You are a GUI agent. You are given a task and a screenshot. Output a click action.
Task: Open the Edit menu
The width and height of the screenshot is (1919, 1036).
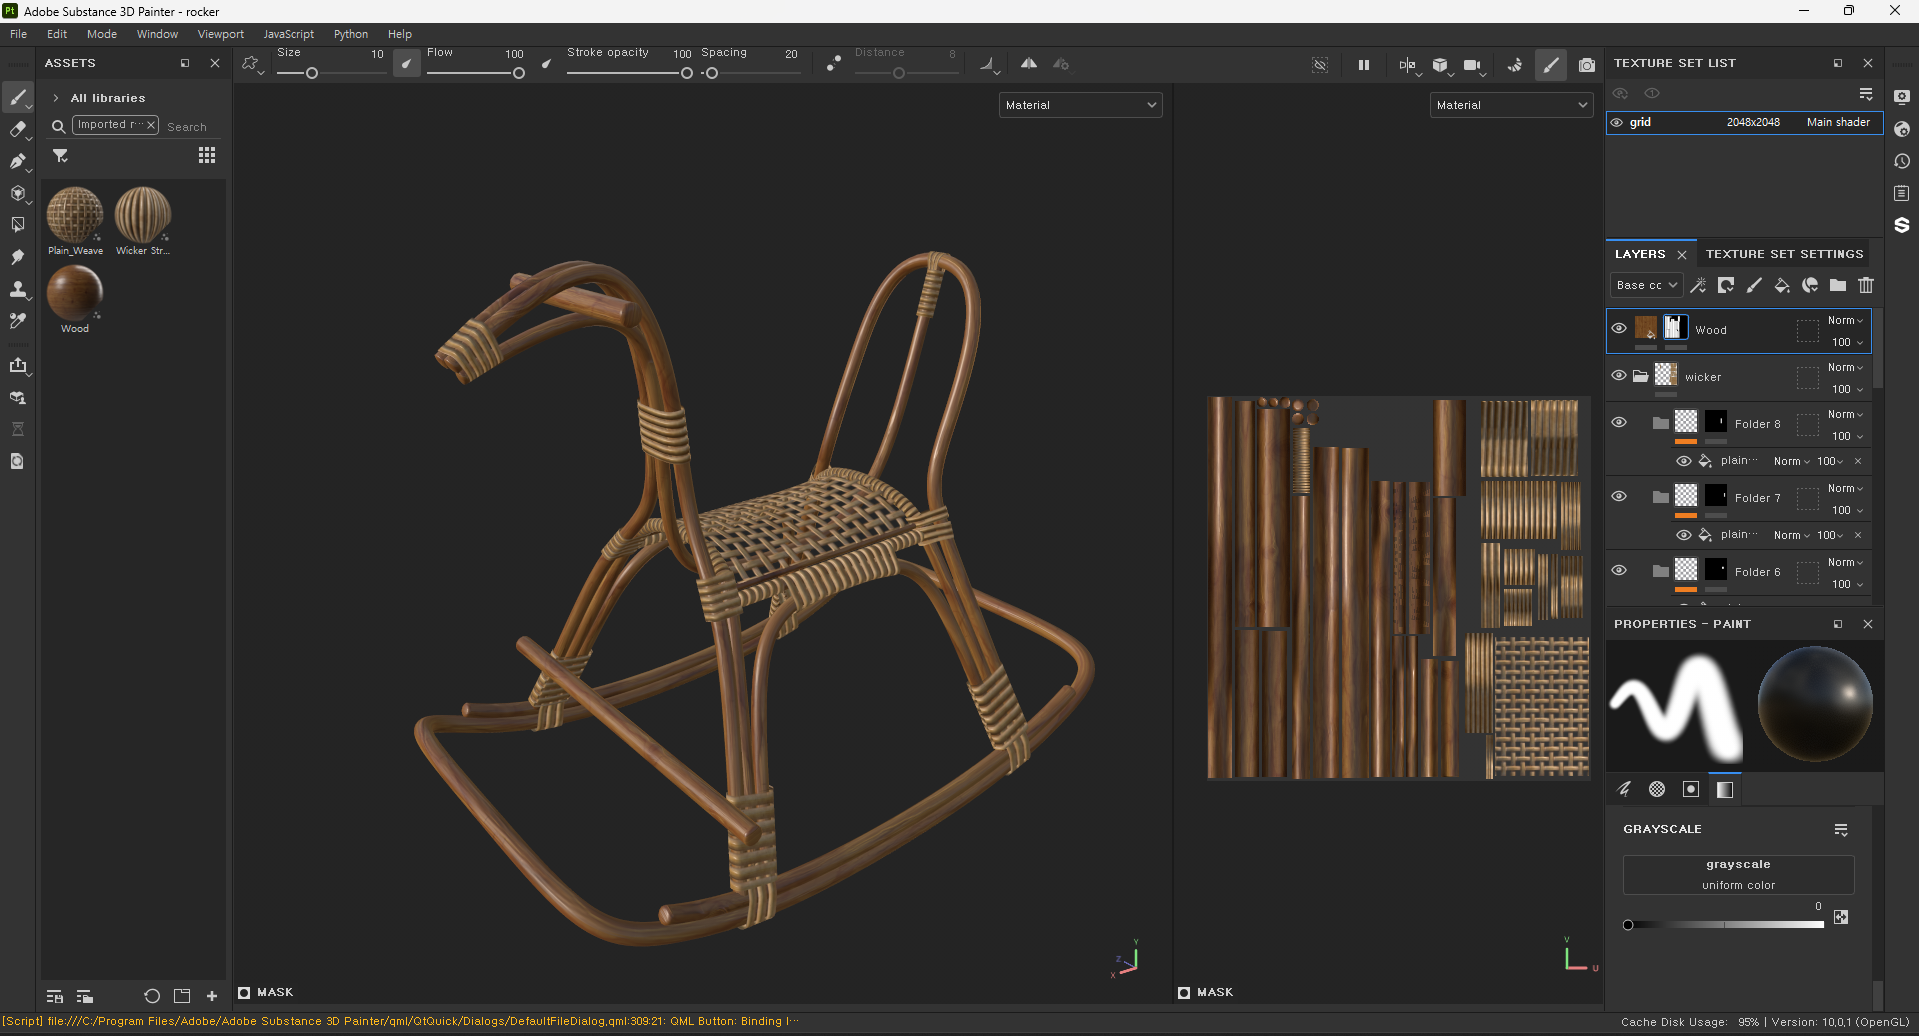click(57, 34)
